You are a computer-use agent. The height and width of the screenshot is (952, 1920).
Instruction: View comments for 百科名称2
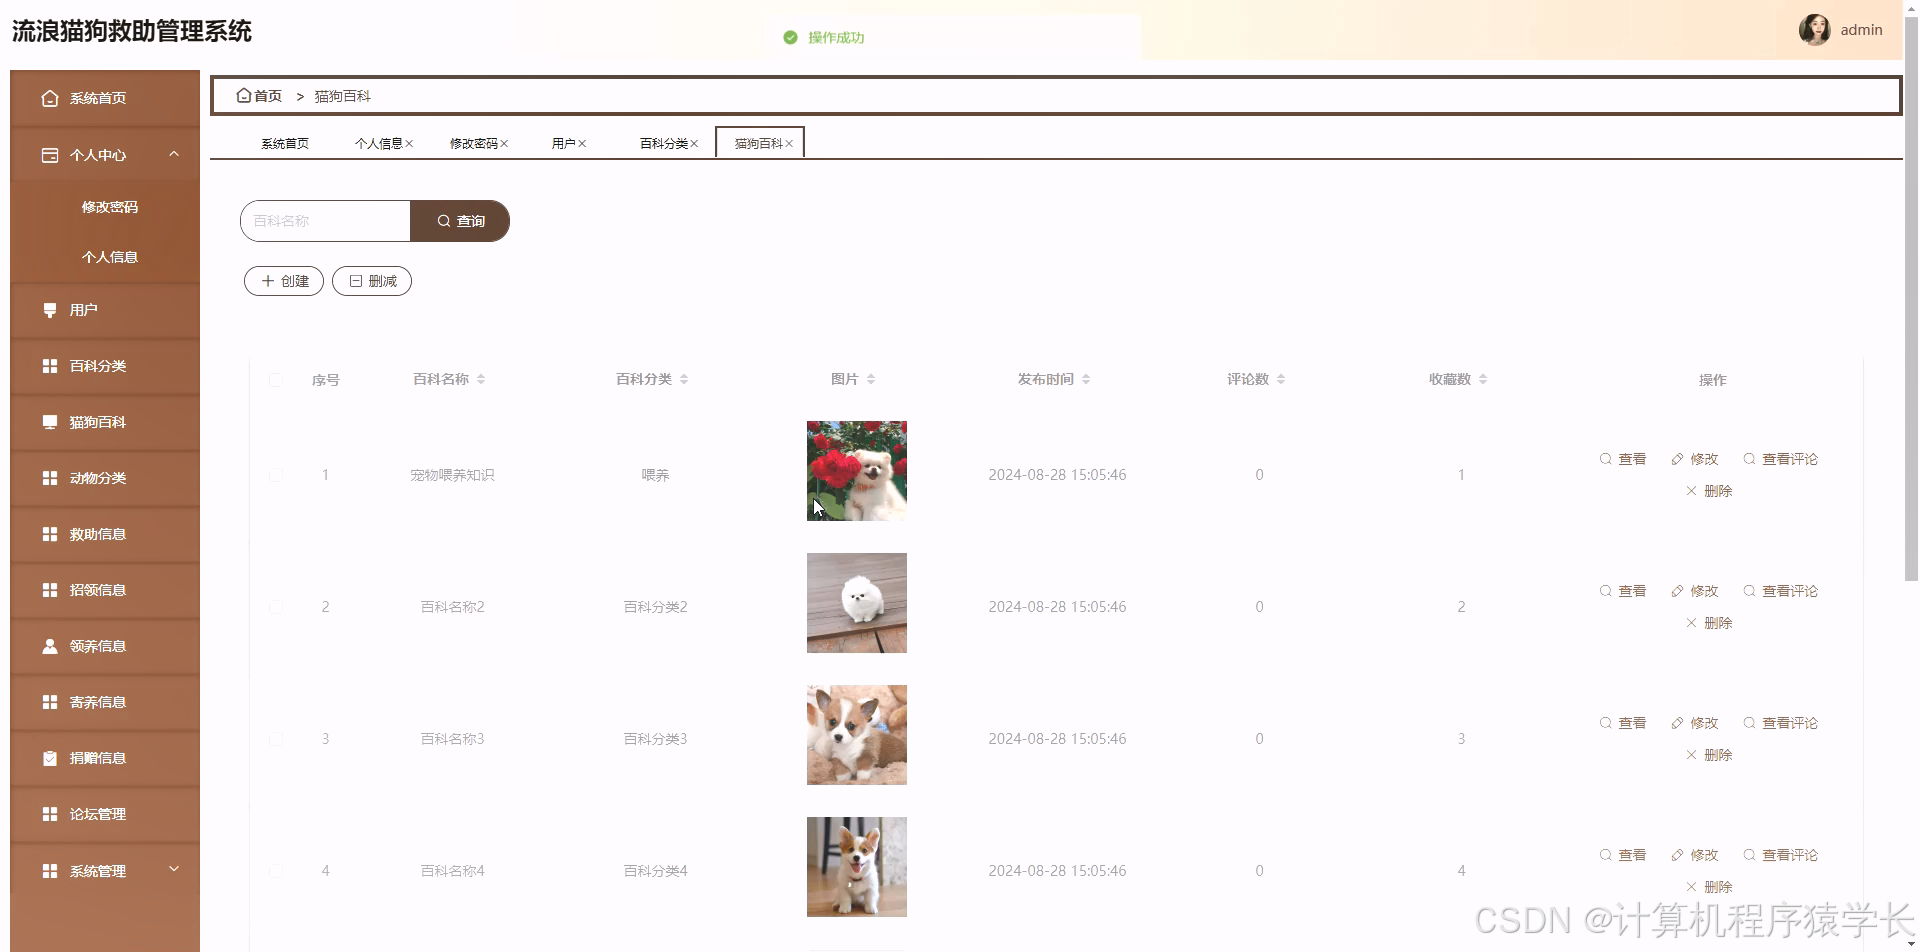1780,591
